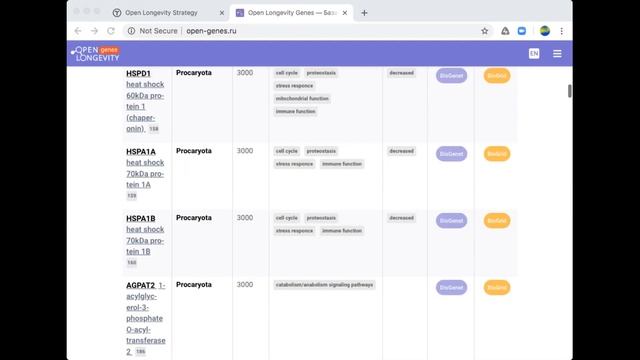Open a new browser tab
The image size is (640, 360).
[364, 13]
